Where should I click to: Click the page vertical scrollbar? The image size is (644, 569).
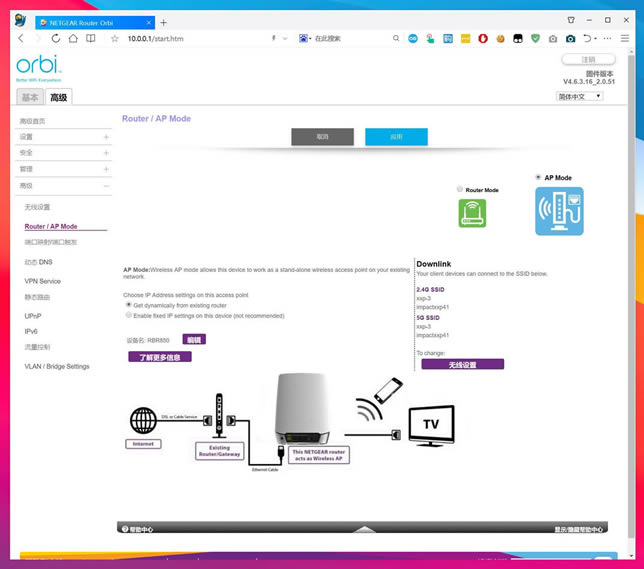(x=631, y=296)
